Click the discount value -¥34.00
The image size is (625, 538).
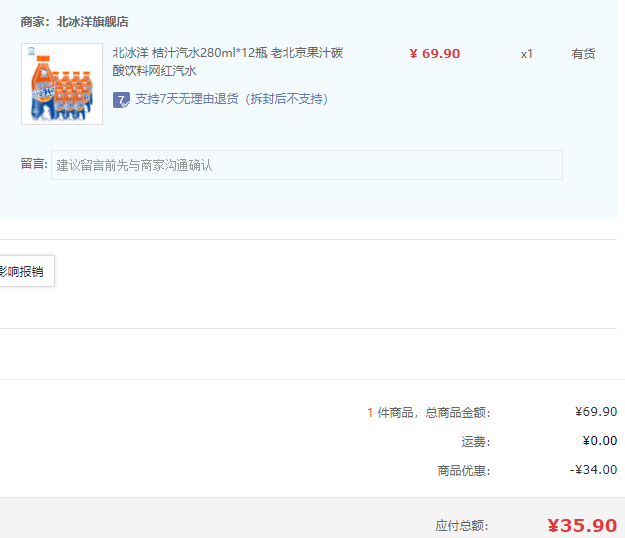click(x=594, y=469)
